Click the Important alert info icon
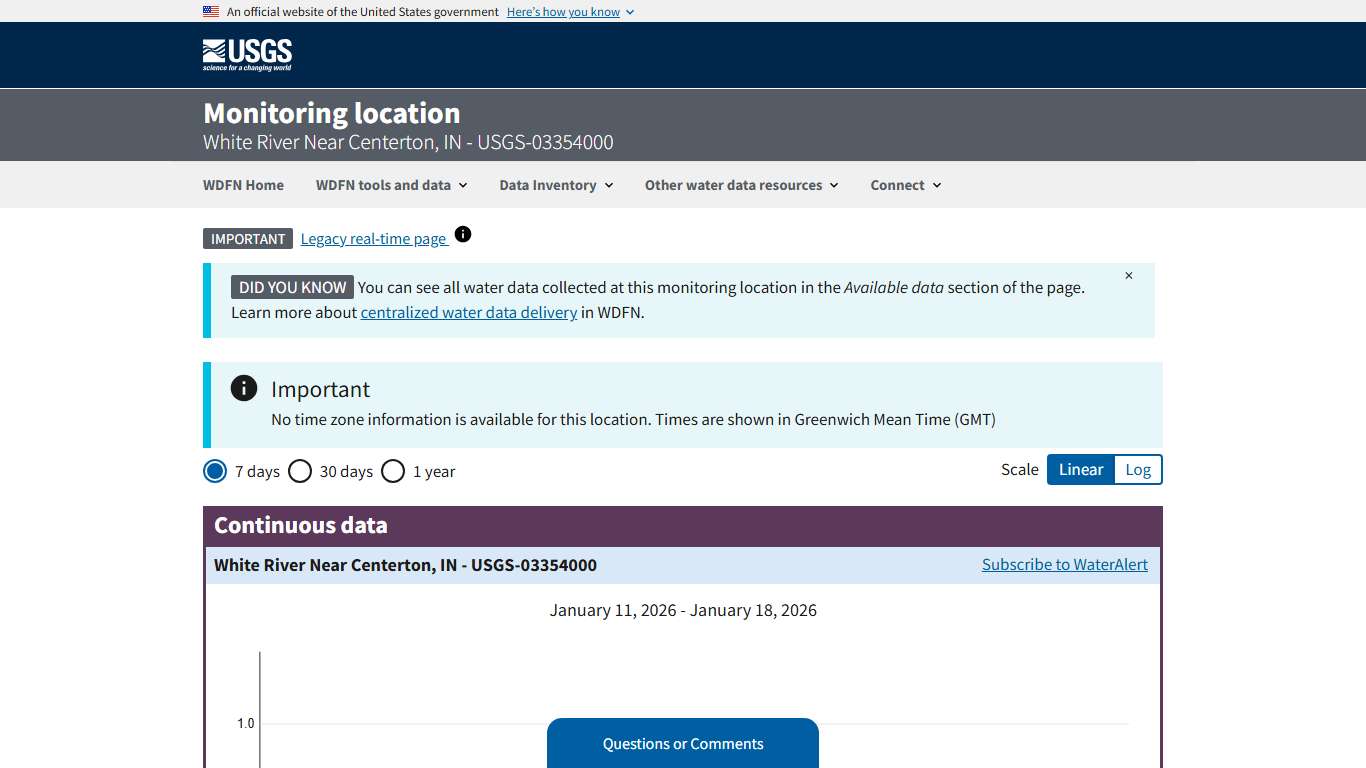1366x768 pixels. point(244,388)
